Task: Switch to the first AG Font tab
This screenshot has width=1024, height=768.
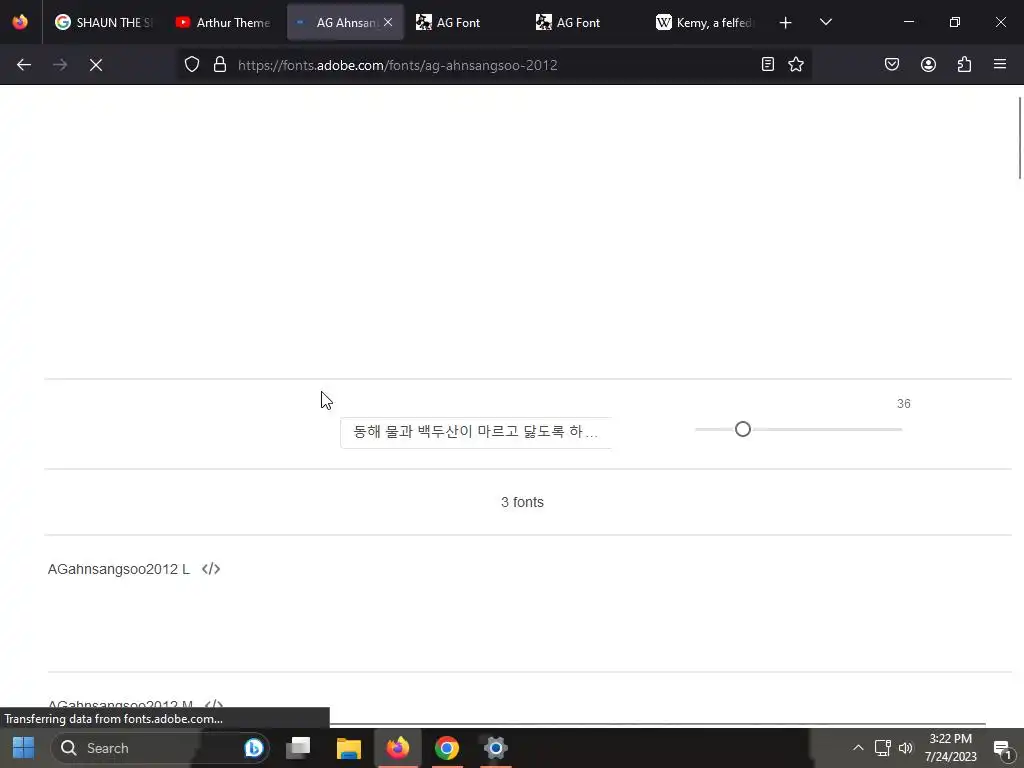Action: tap(464, 22)
